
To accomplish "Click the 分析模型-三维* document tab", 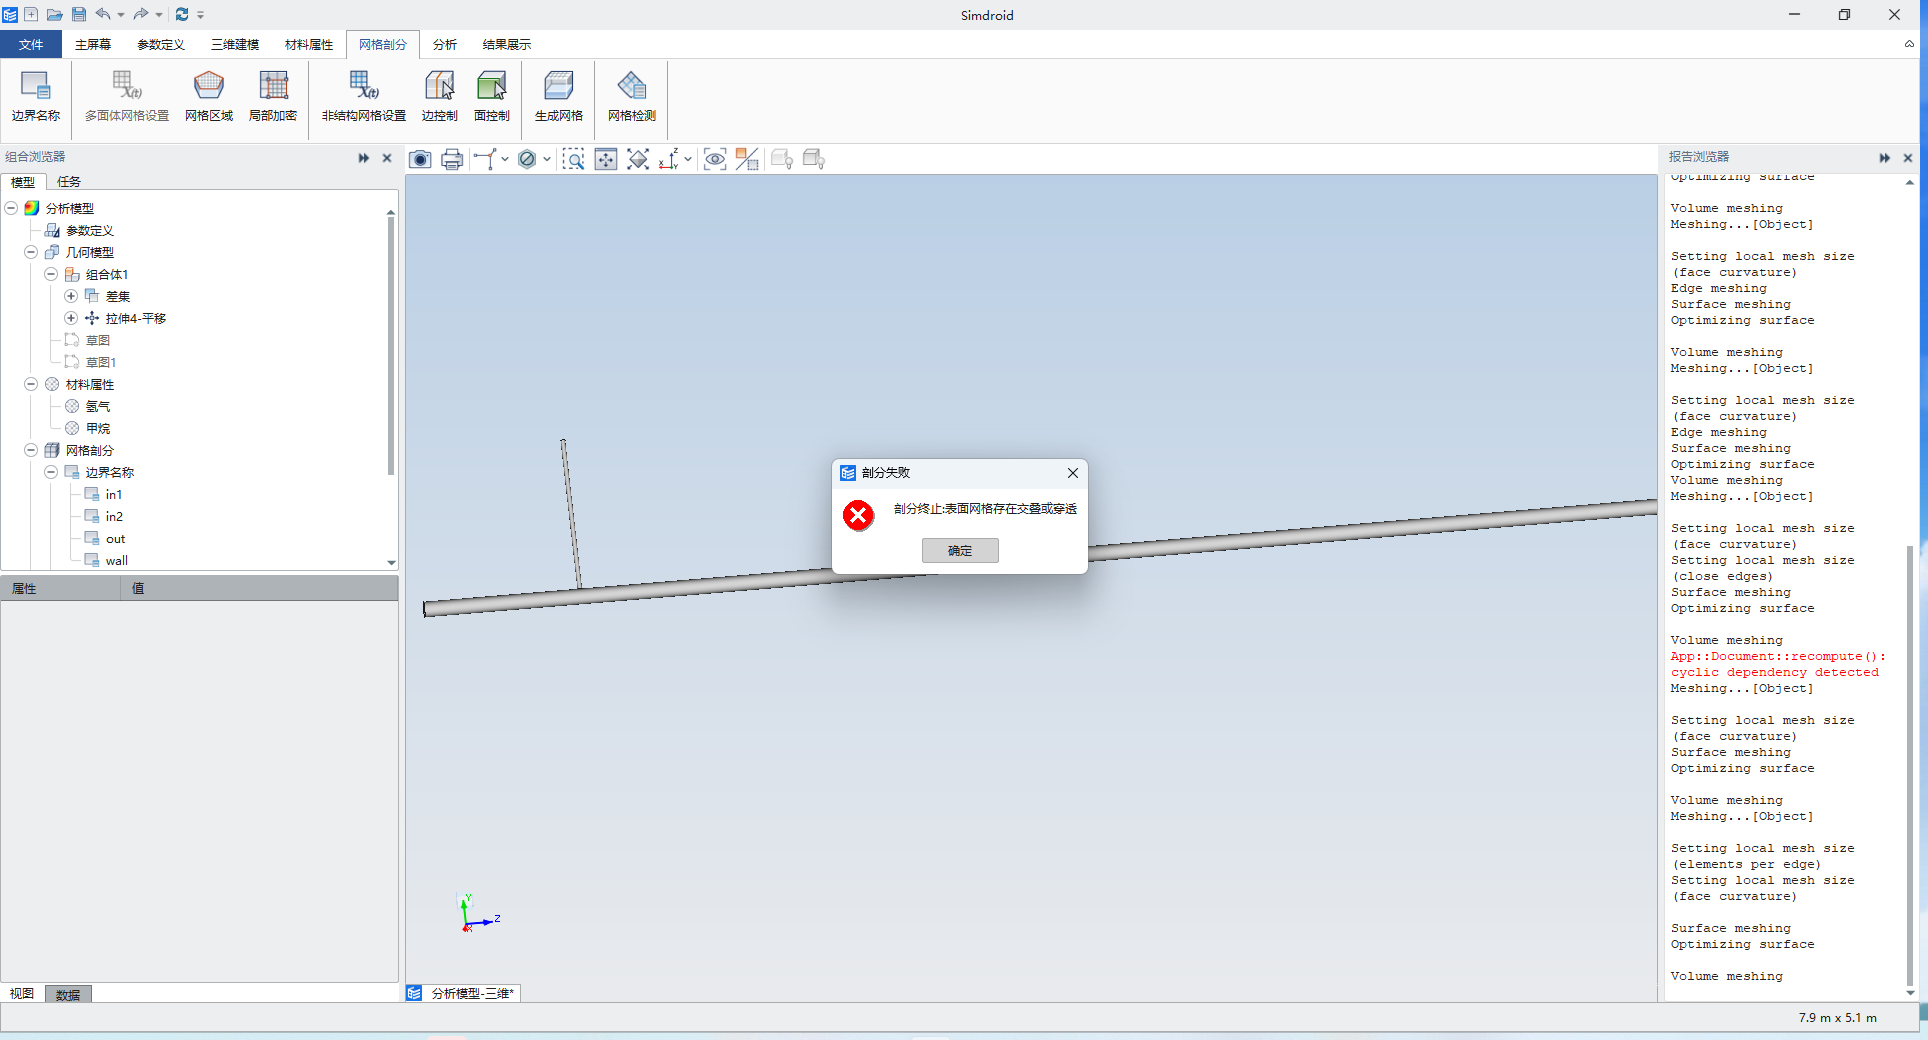I will click(462, 993).
